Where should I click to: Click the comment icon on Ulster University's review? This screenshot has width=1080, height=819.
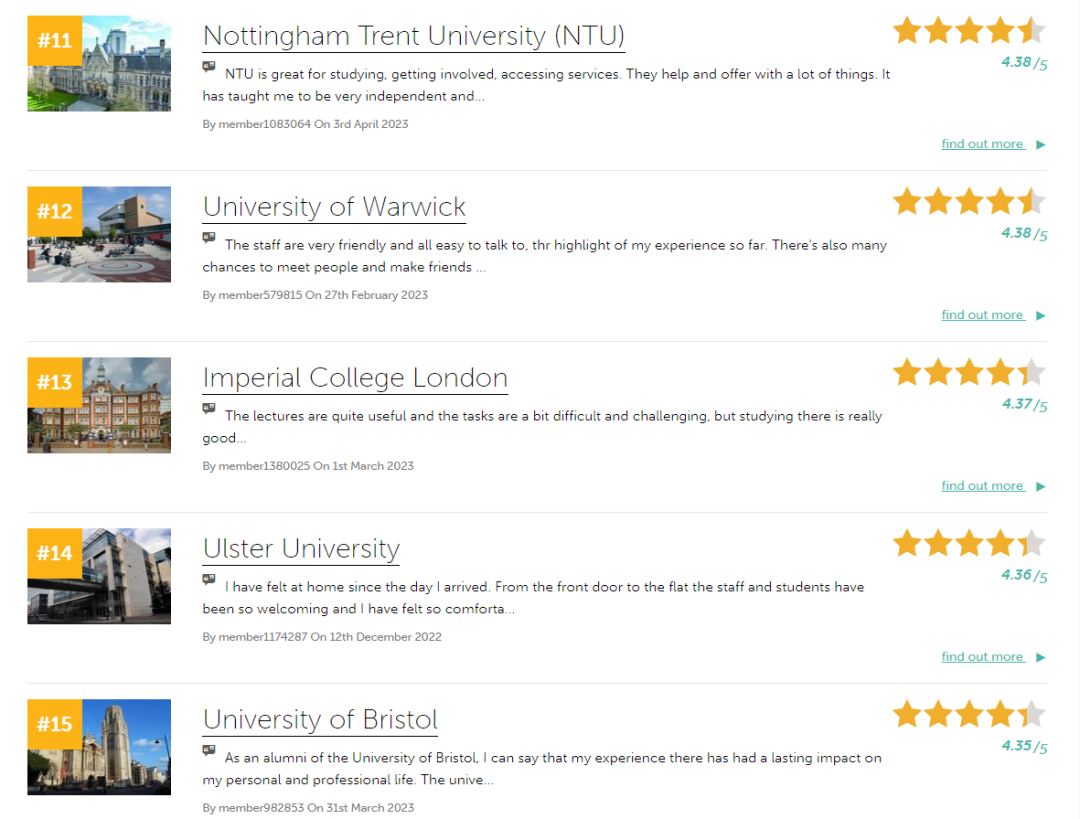tap(208, 580)
